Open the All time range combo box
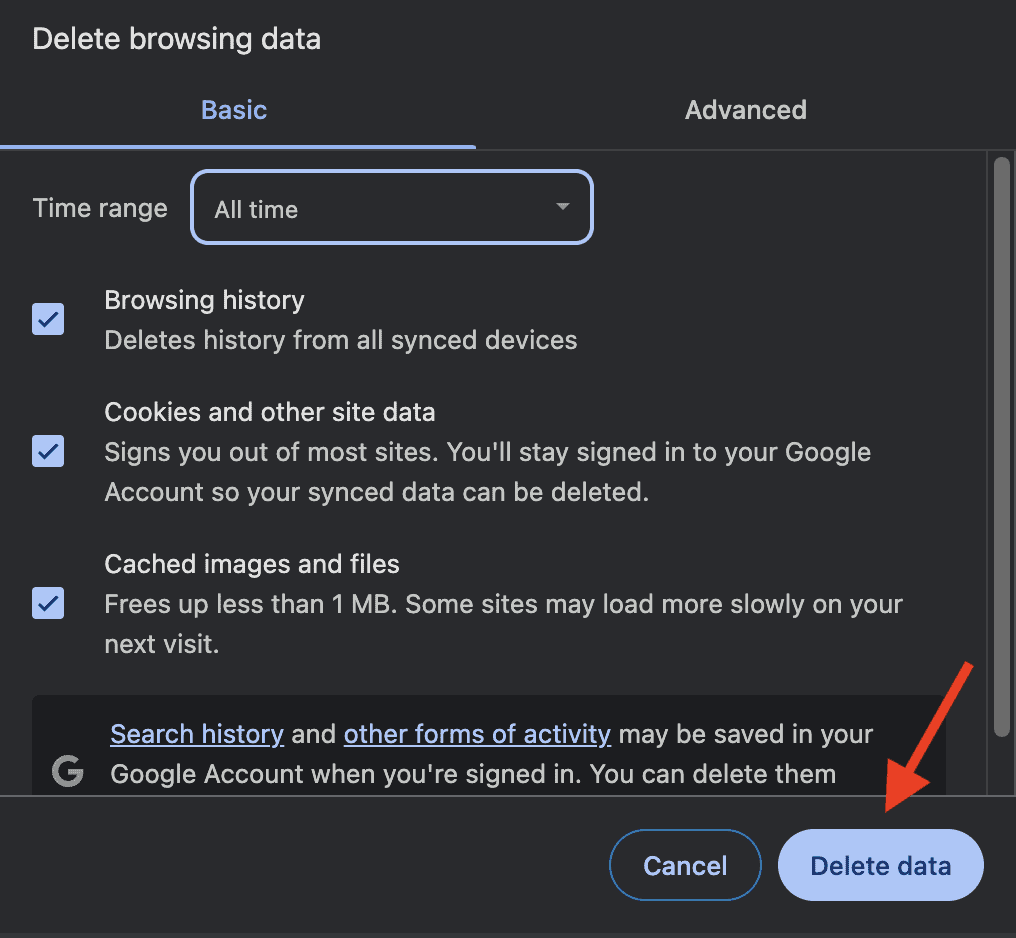 [391, 208]
